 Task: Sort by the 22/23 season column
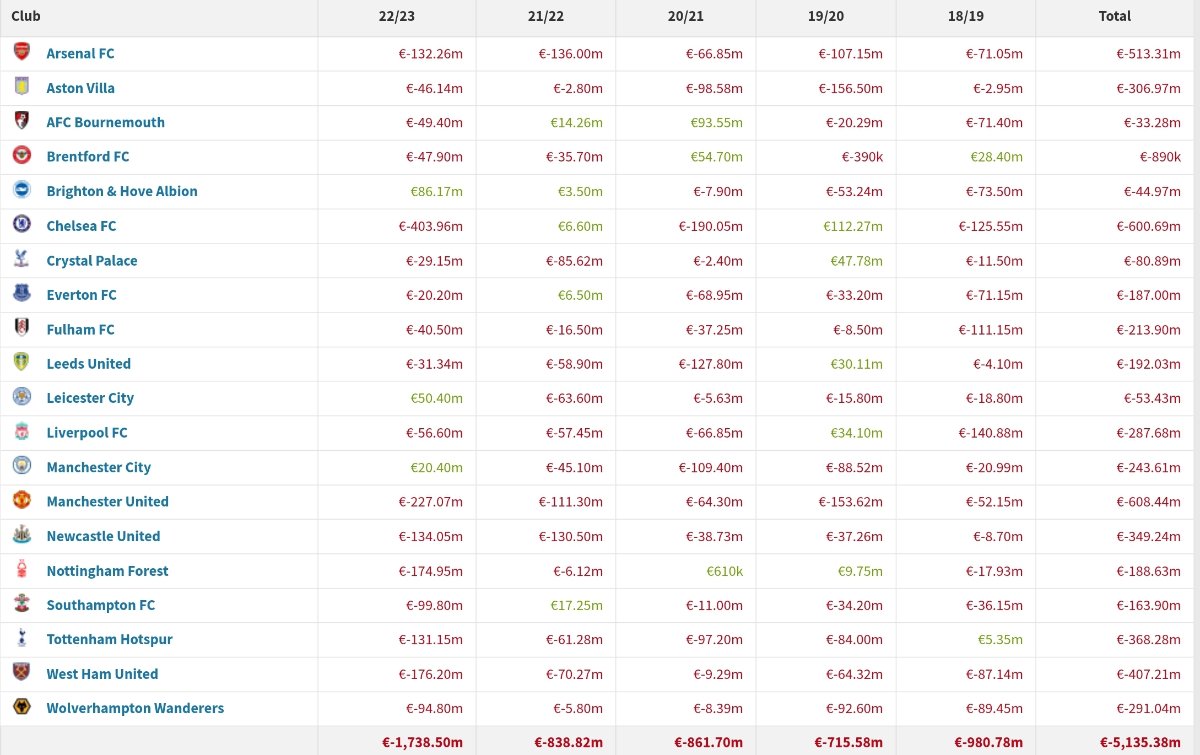click(x=397, y=16)
